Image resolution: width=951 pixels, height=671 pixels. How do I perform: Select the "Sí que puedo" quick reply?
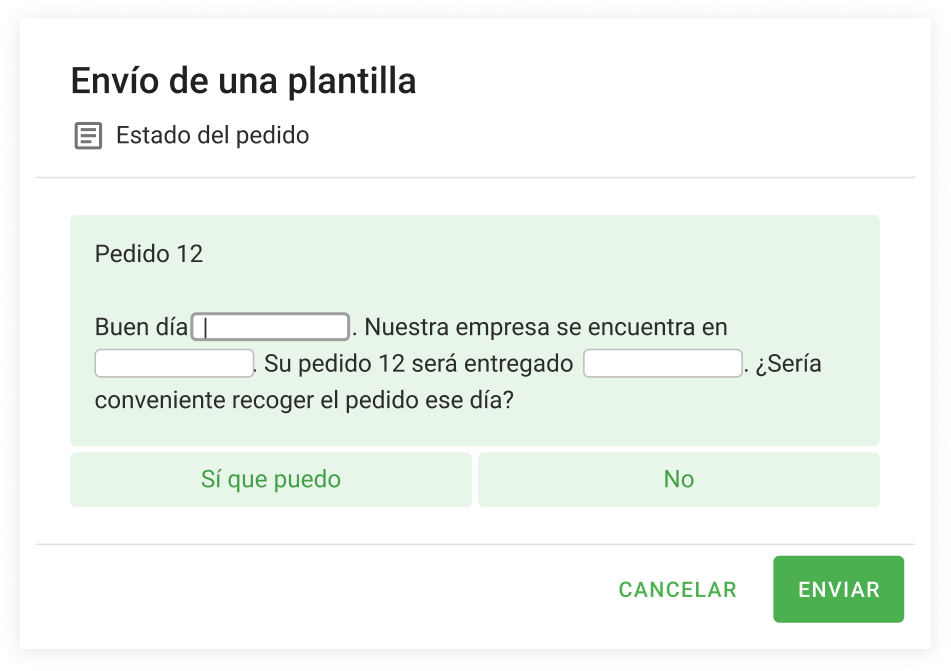[270, 480]
